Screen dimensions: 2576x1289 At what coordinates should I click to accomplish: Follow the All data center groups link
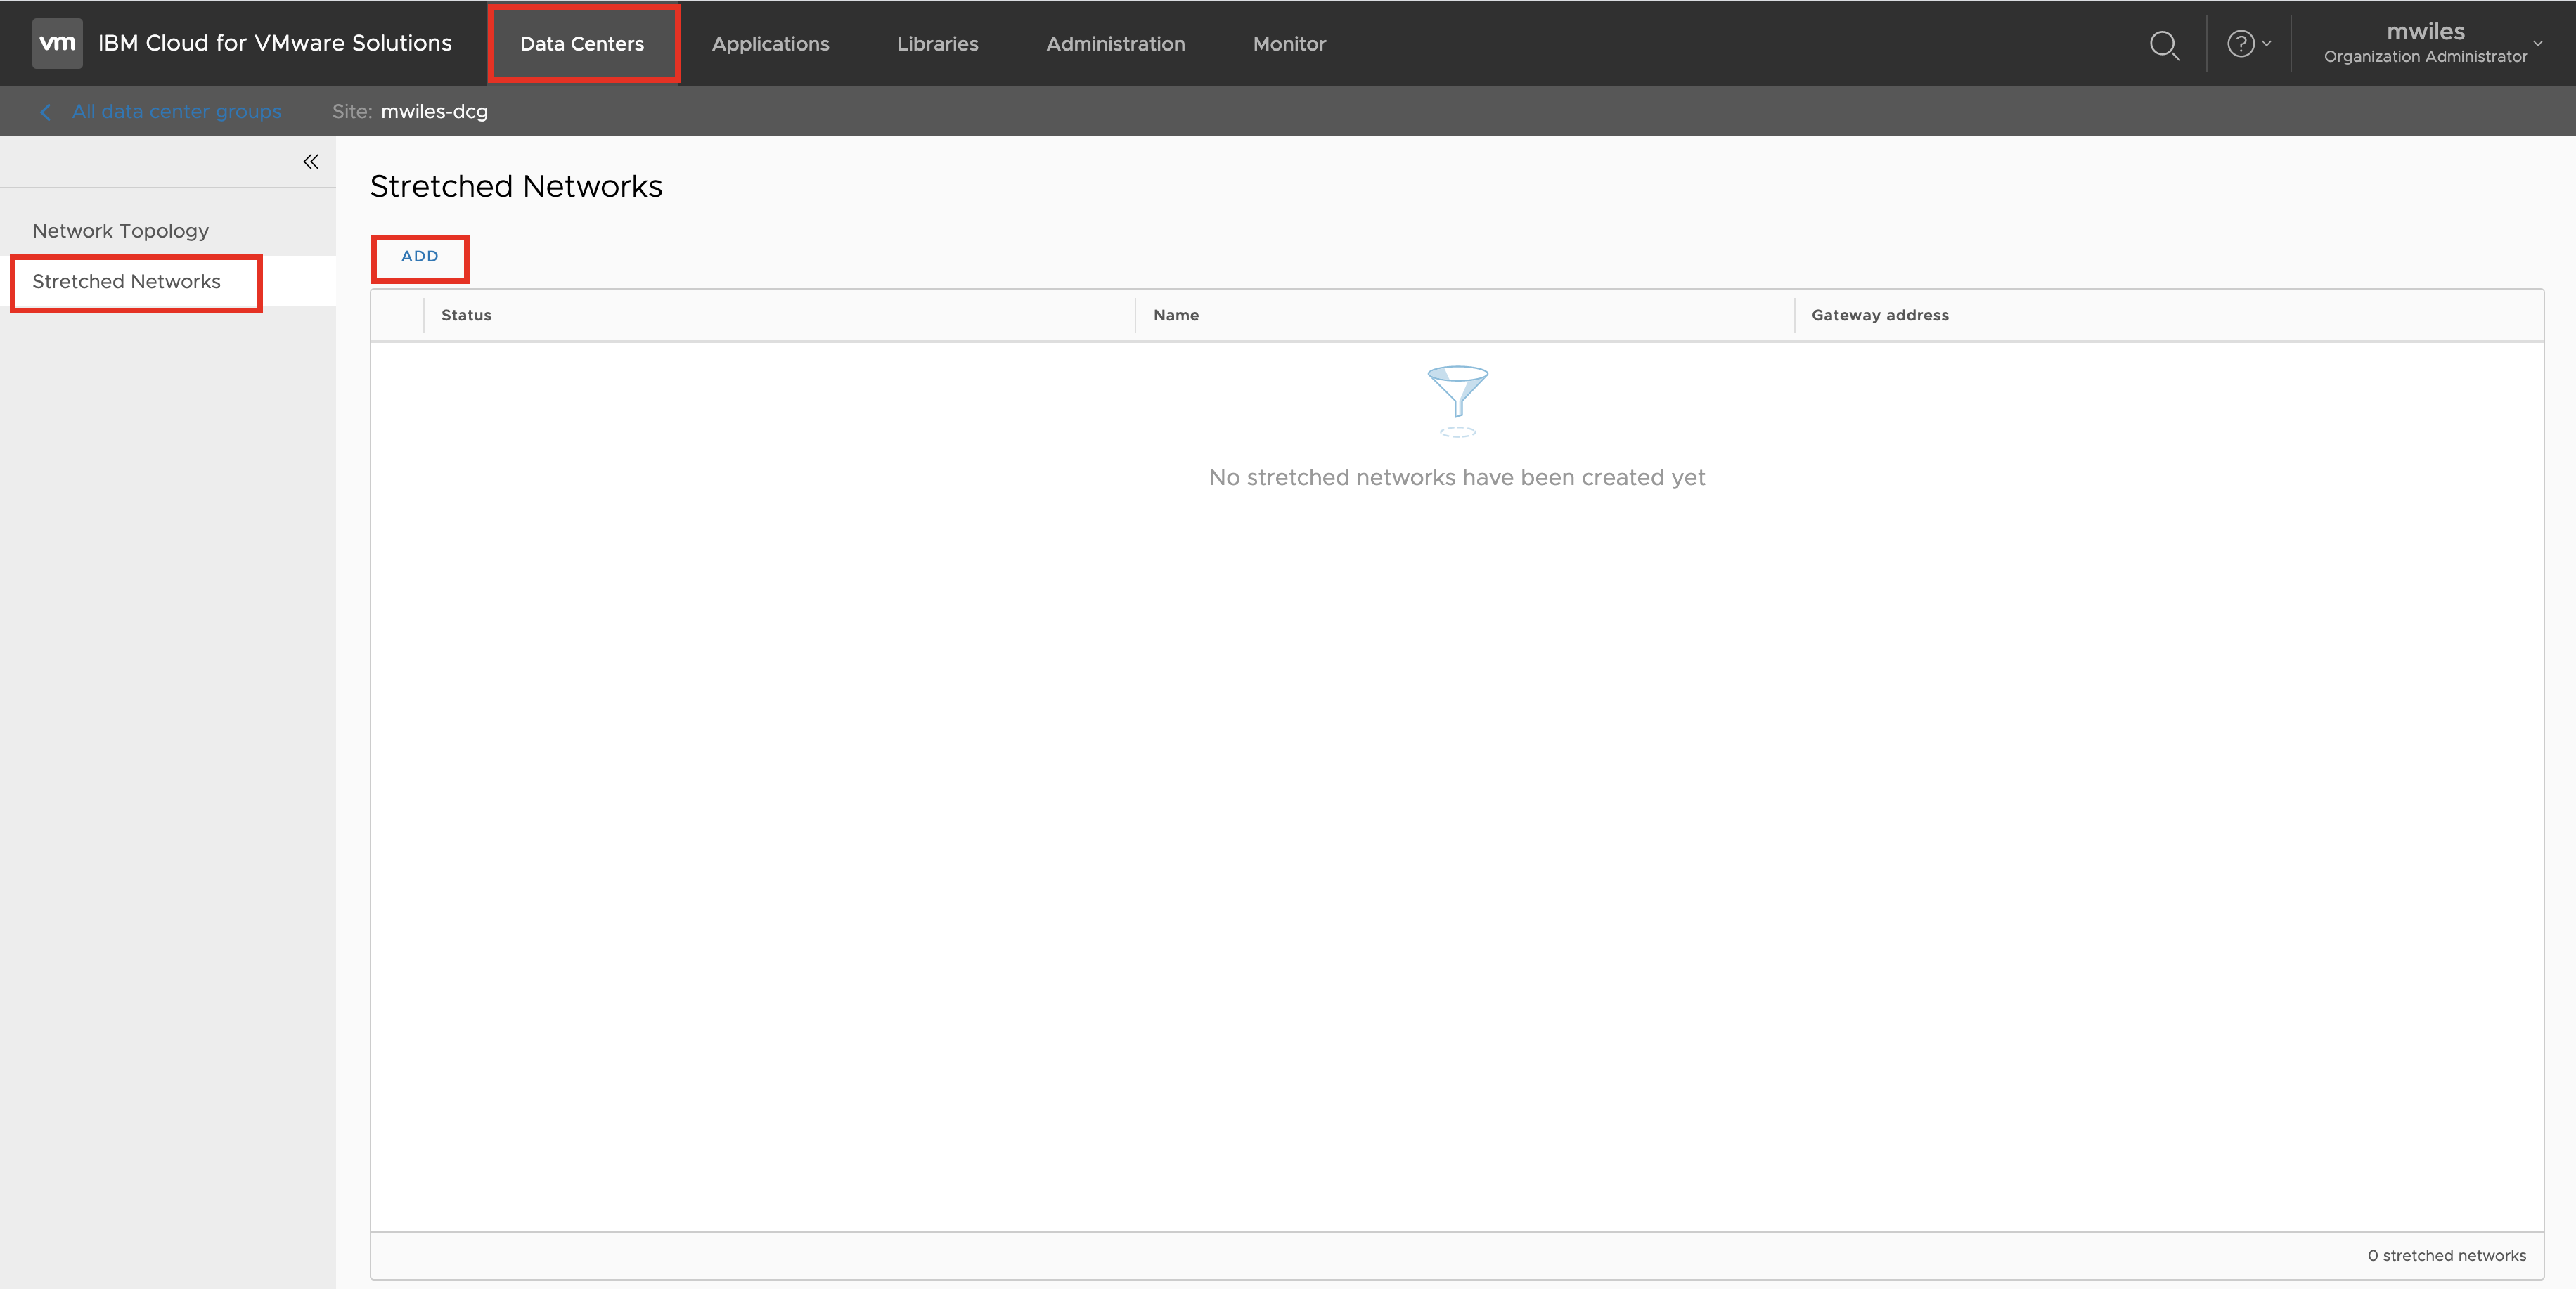coord(176,112)
